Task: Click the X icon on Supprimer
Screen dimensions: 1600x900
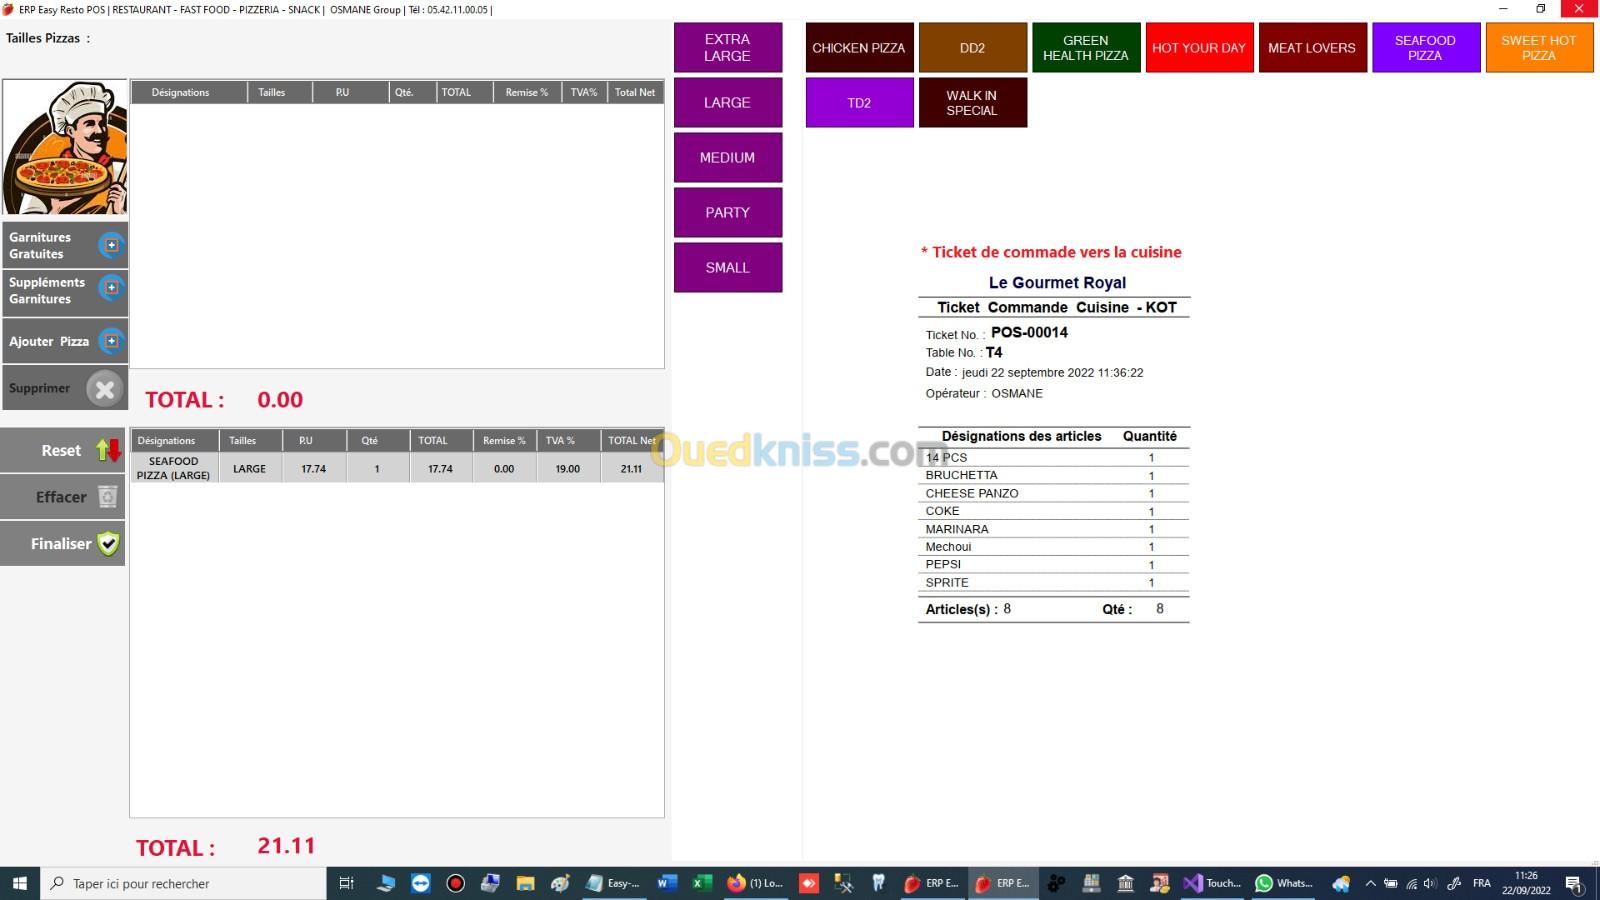Action: point(104,389)
